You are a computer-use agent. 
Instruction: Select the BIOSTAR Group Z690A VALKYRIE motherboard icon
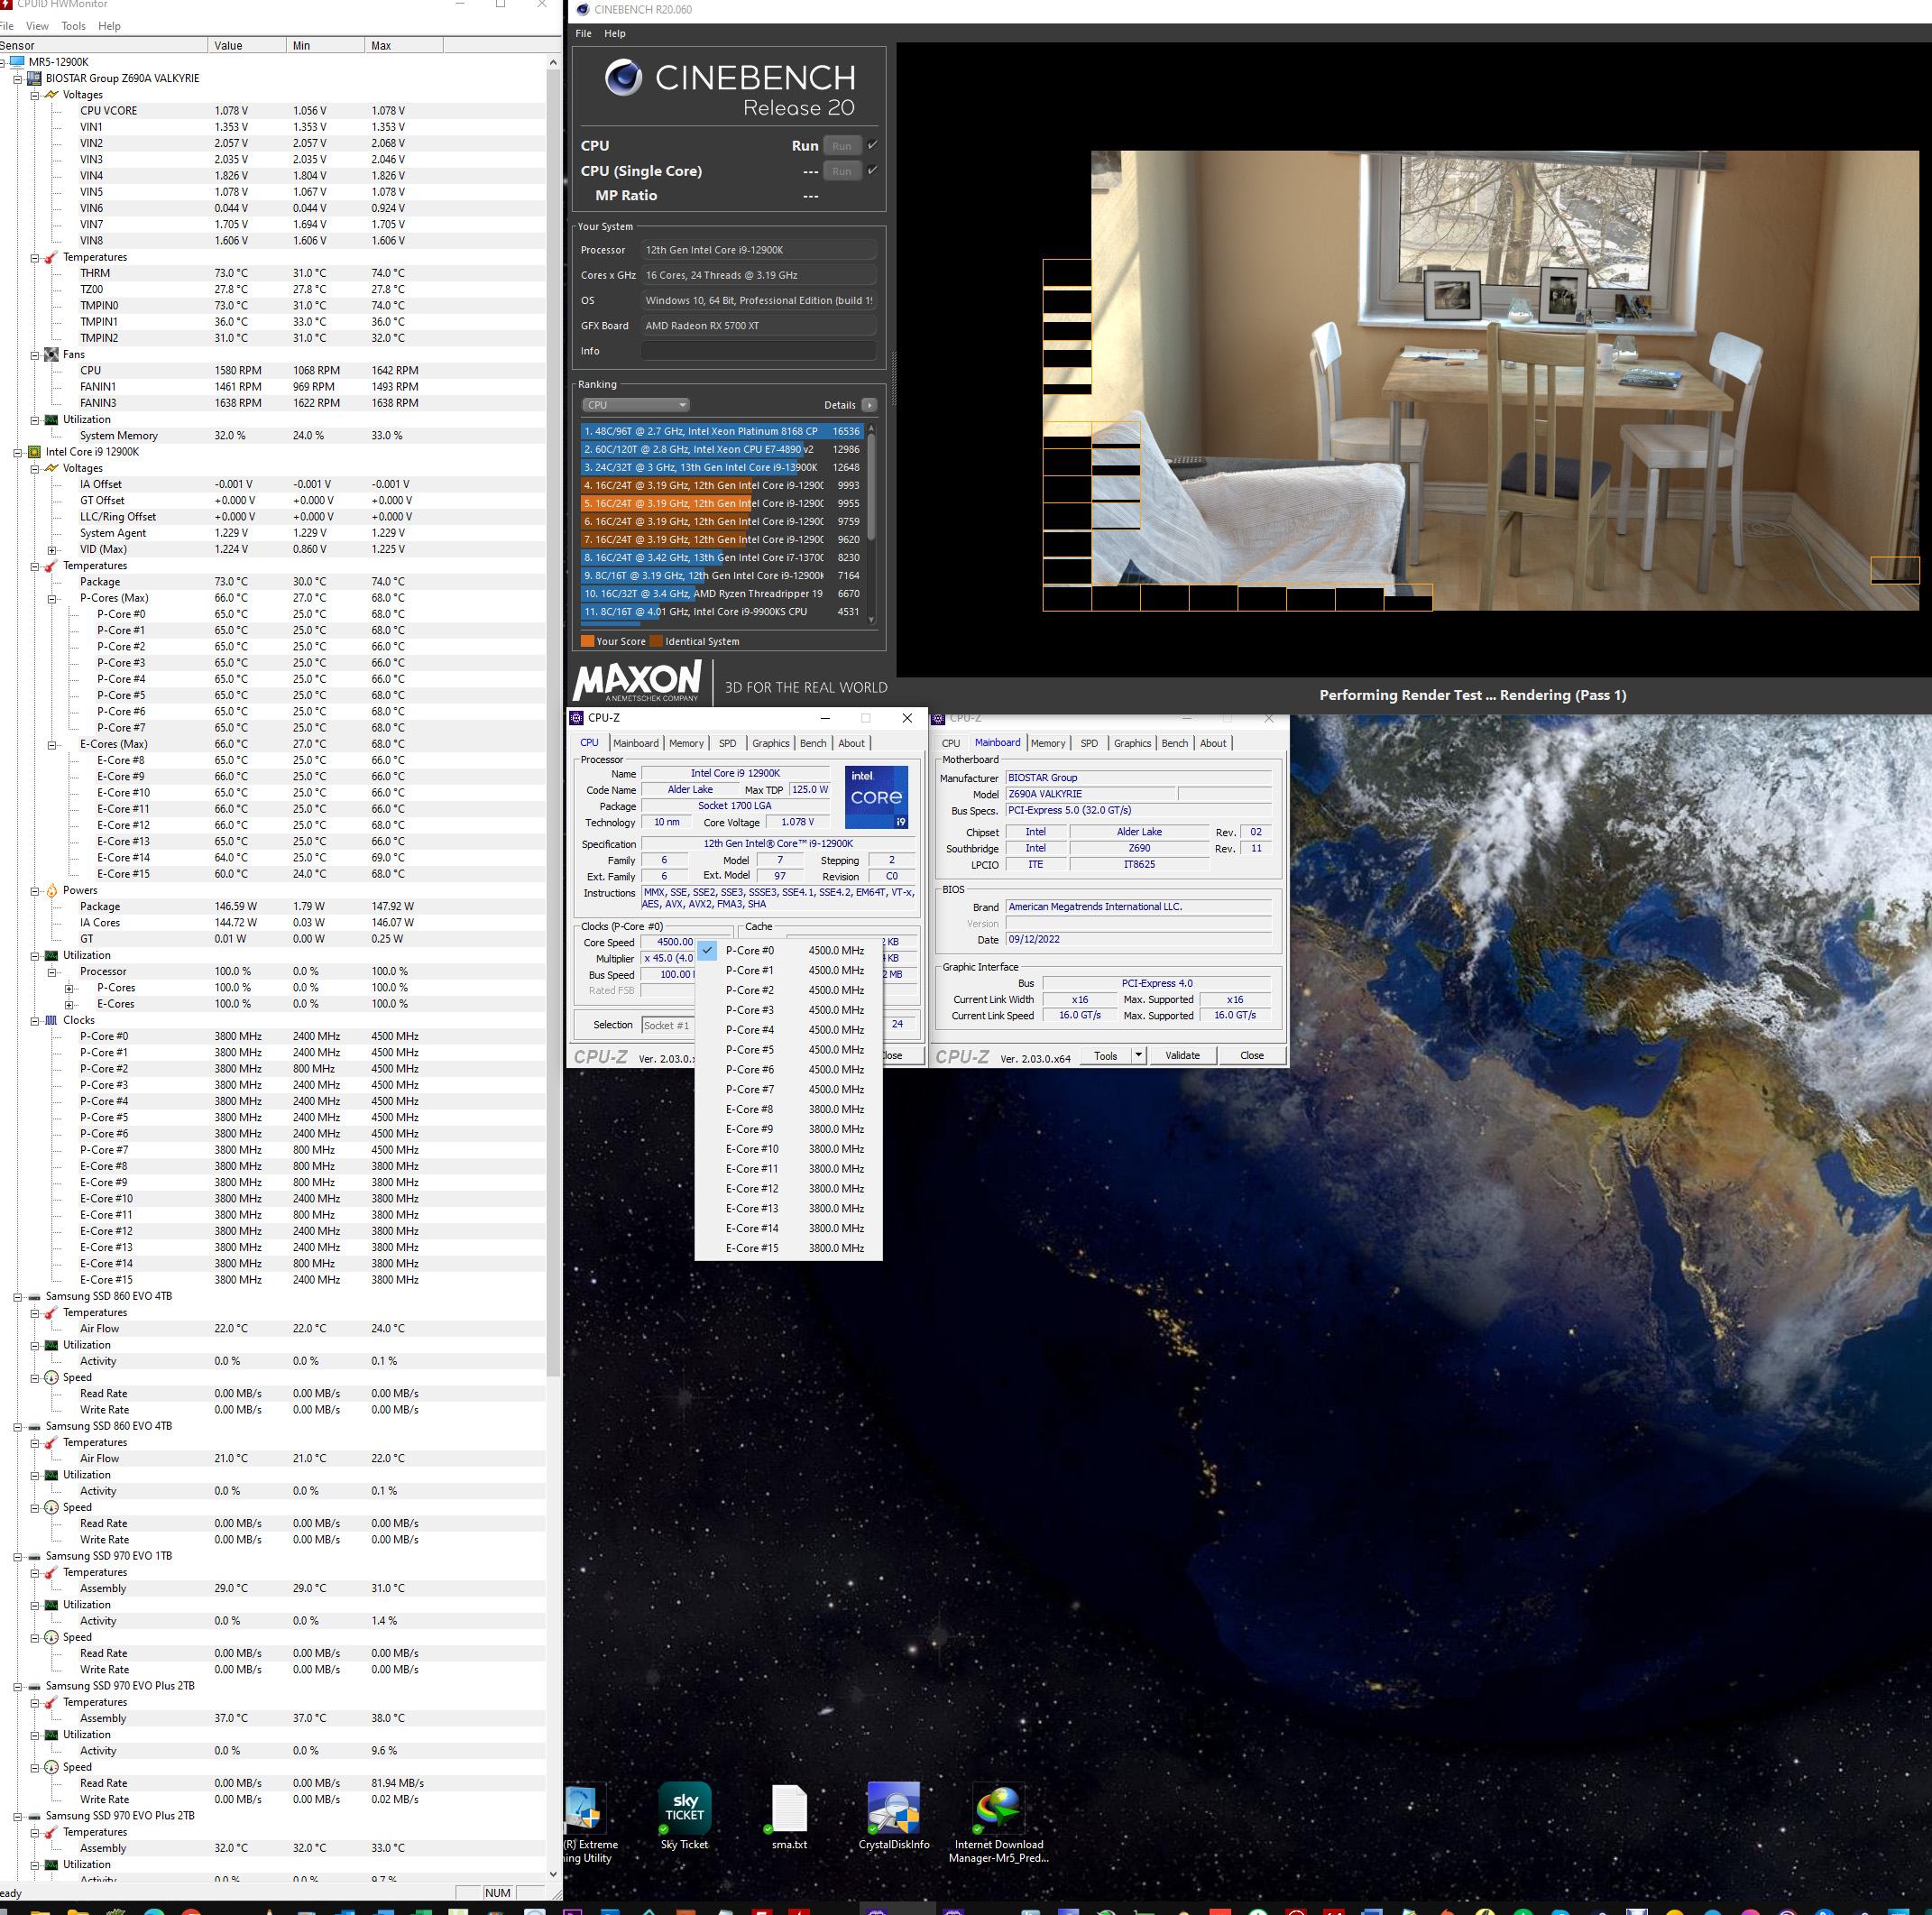tap(34, 78)
